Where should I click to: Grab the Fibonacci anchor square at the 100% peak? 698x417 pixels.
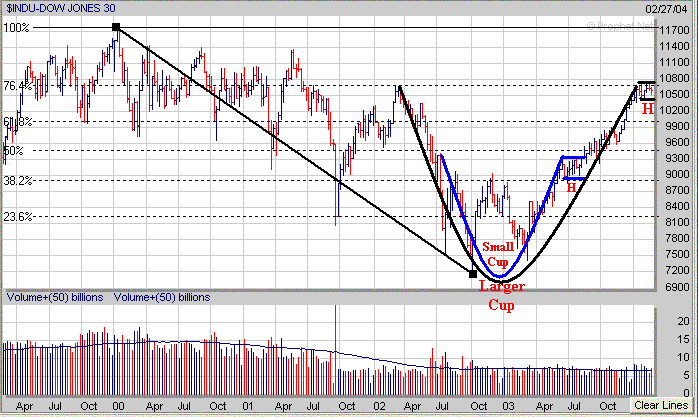(116, 27)
